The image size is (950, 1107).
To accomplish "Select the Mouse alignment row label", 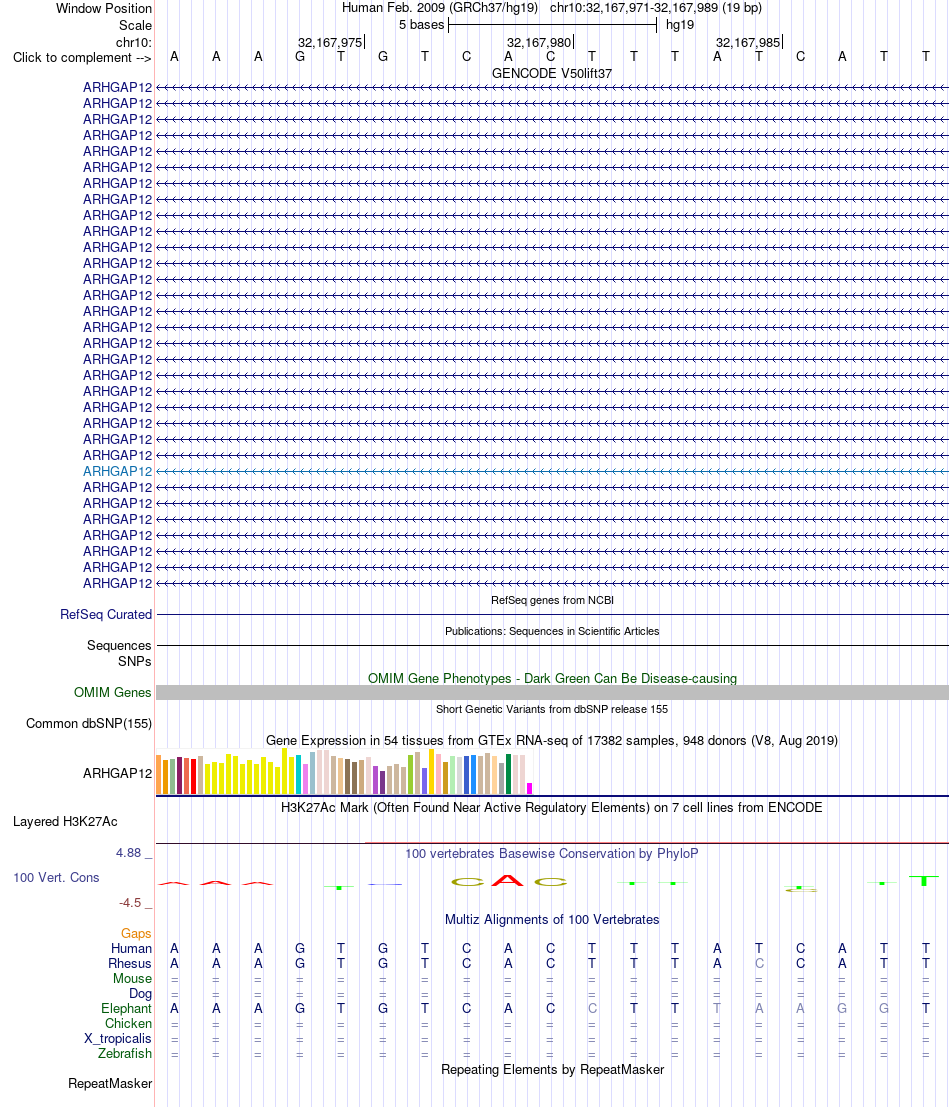I will coord(133,979).
